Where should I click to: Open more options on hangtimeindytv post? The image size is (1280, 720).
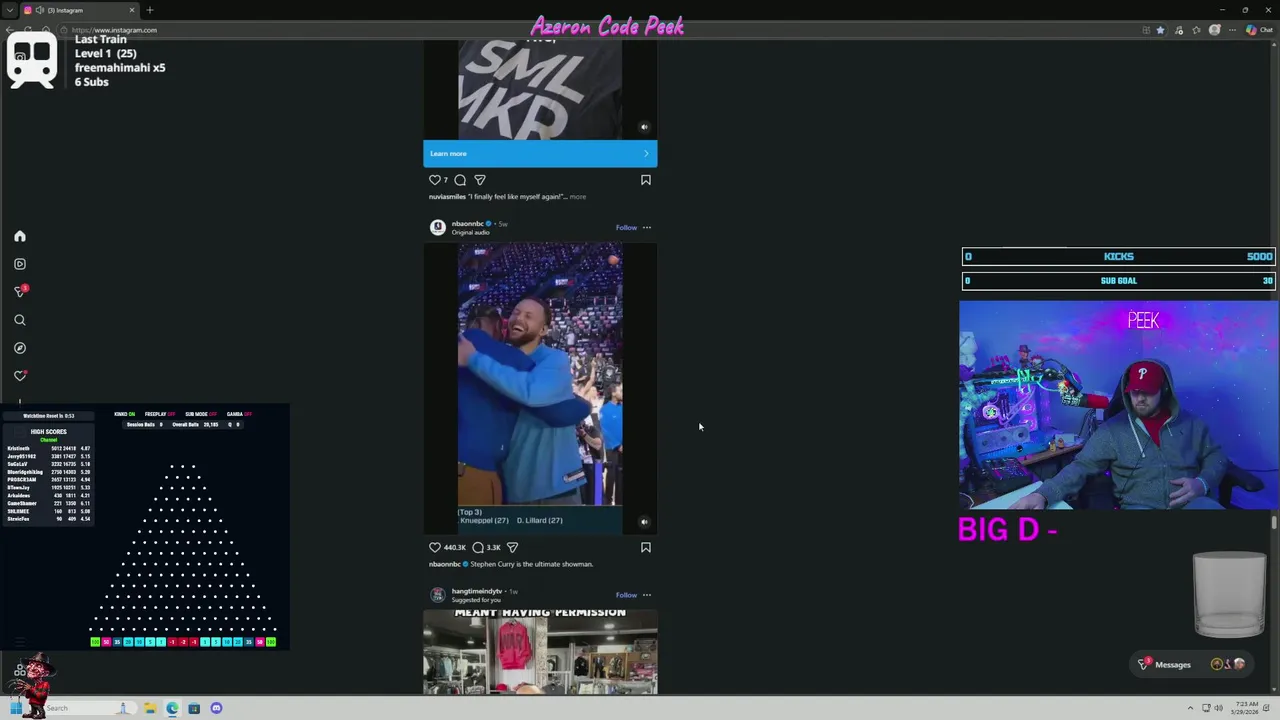647,595
